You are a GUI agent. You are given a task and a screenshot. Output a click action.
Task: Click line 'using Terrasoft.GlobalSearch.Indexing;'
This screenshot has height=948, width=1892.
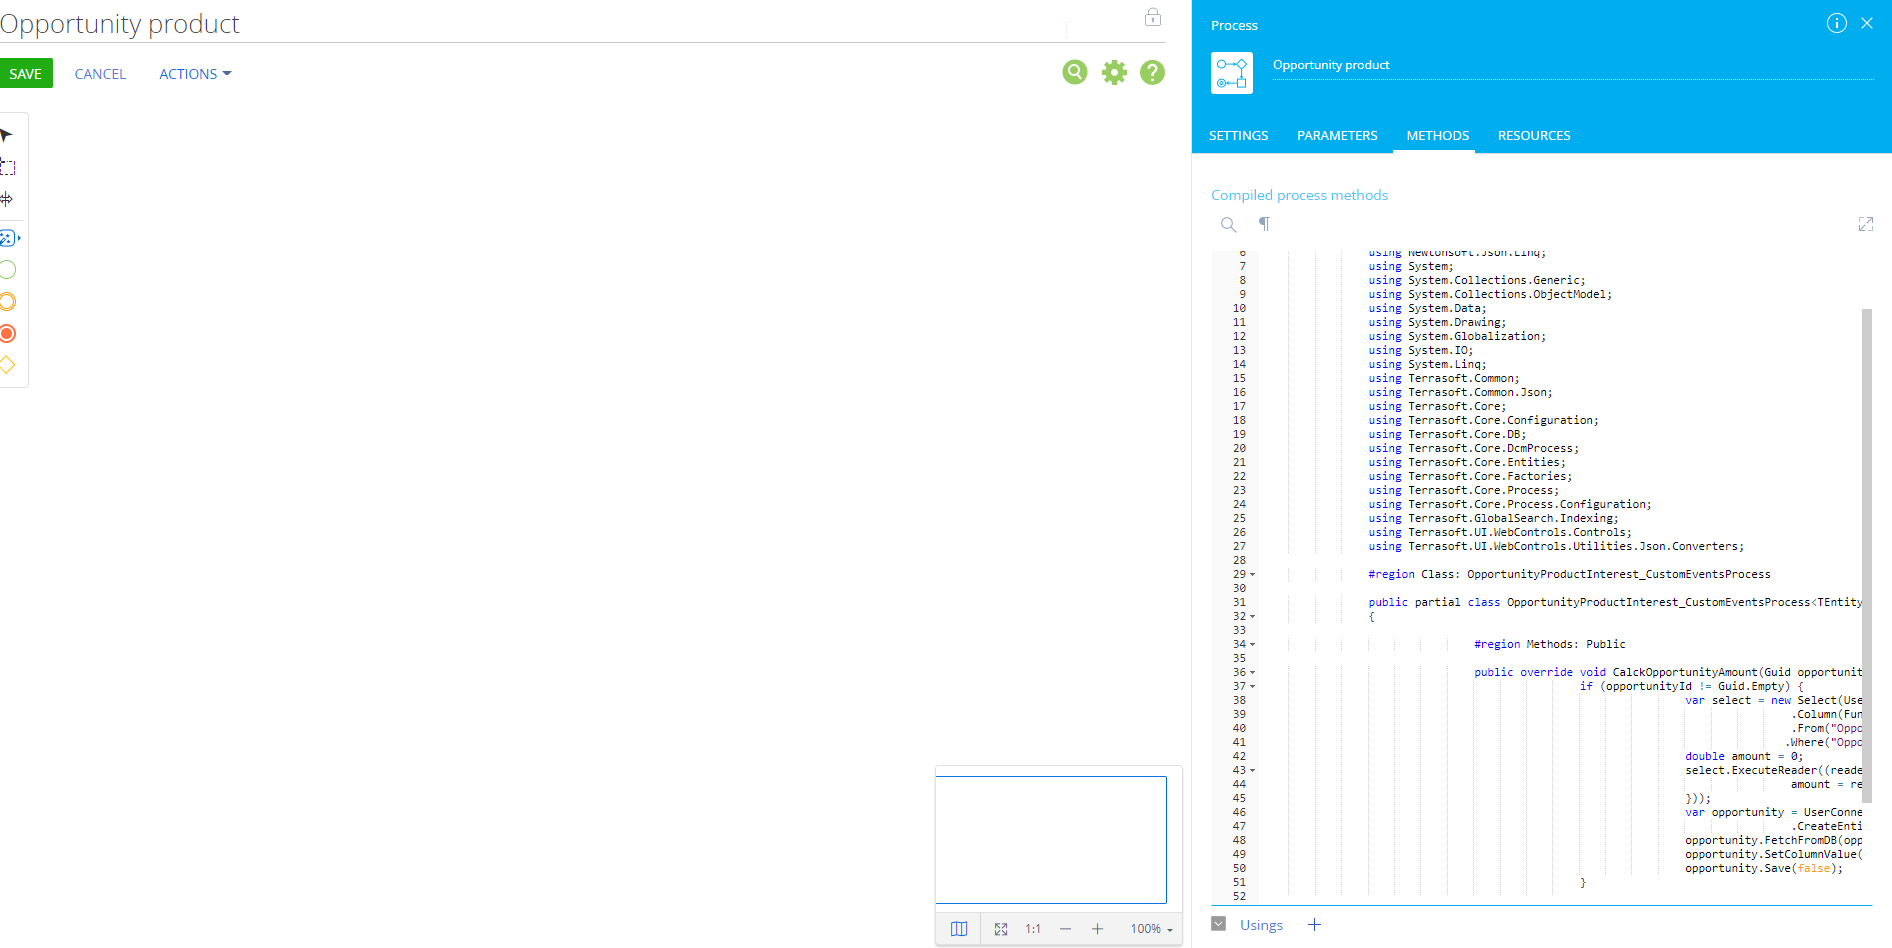1493,518
